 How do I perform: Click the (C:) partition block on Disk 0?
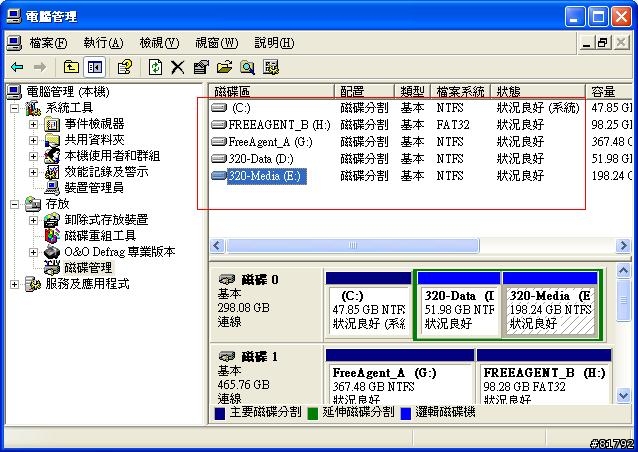pos(369,305)
